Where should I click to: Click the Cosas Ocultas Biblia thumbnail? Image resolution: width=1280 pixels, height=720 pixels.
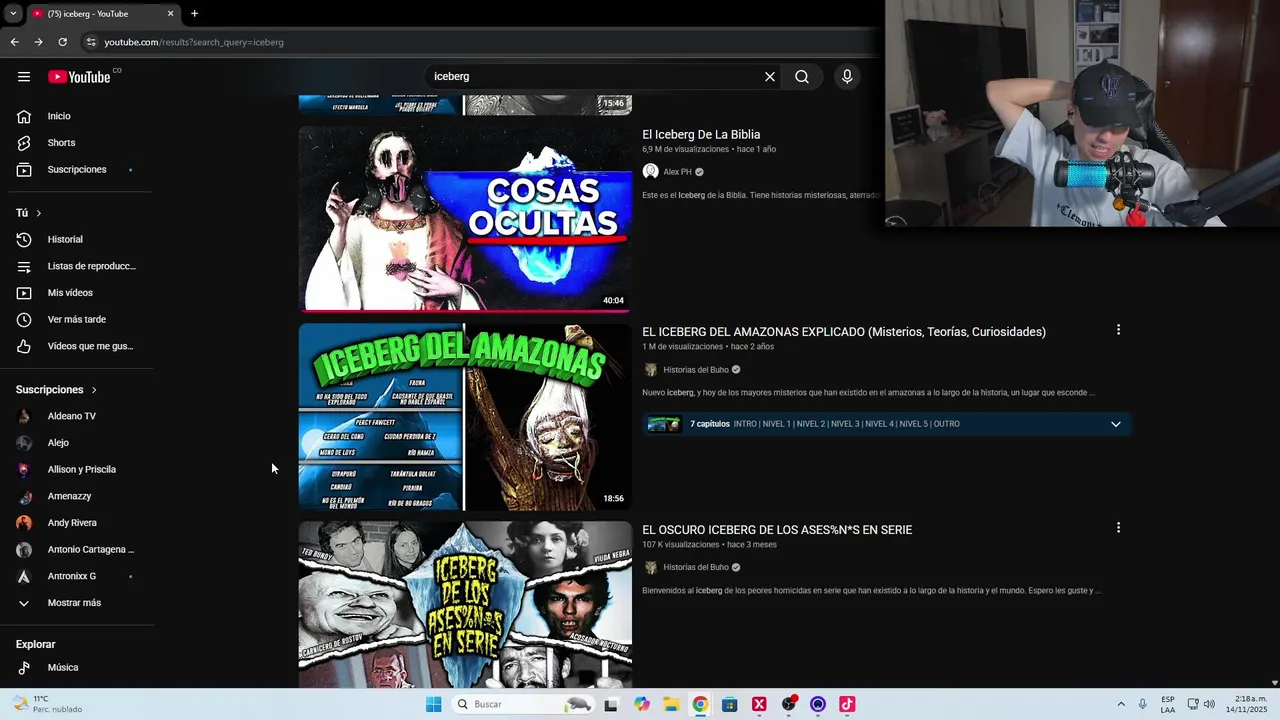click(465, 219)
